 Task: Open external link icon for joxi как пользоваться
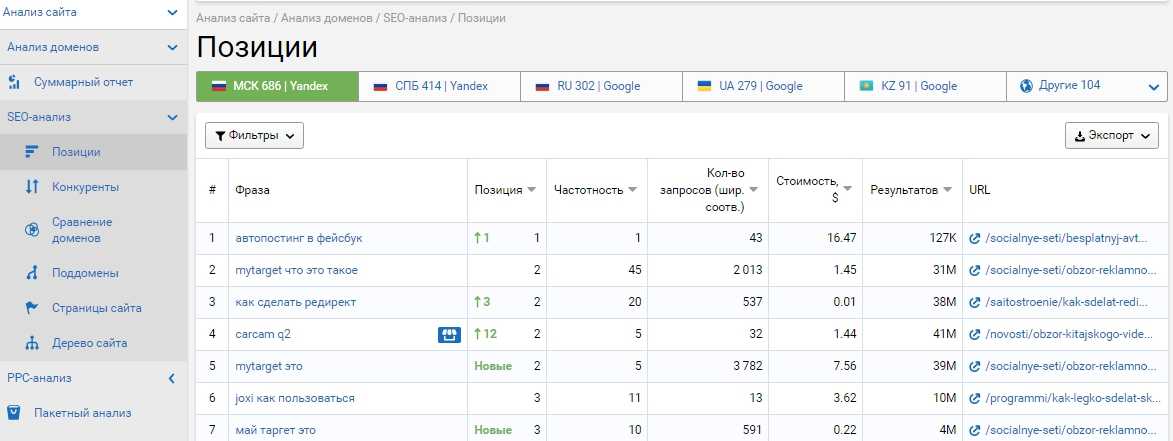974,399
